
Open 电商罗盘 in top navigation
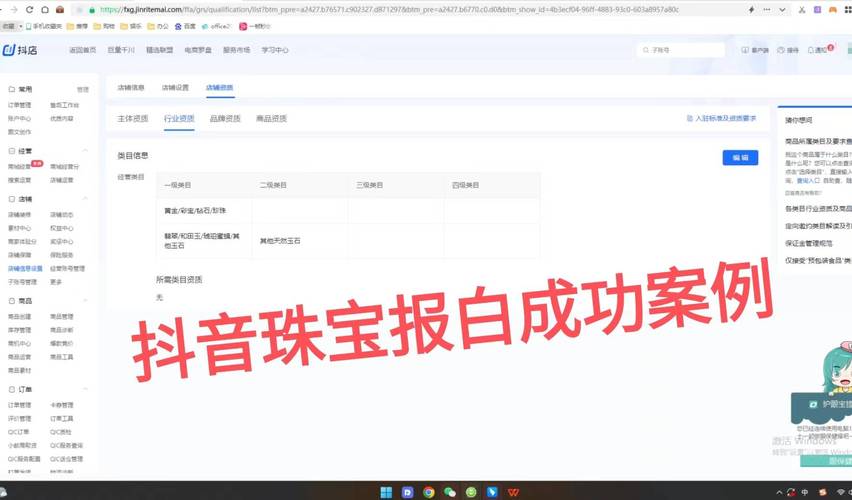[198, 50]
